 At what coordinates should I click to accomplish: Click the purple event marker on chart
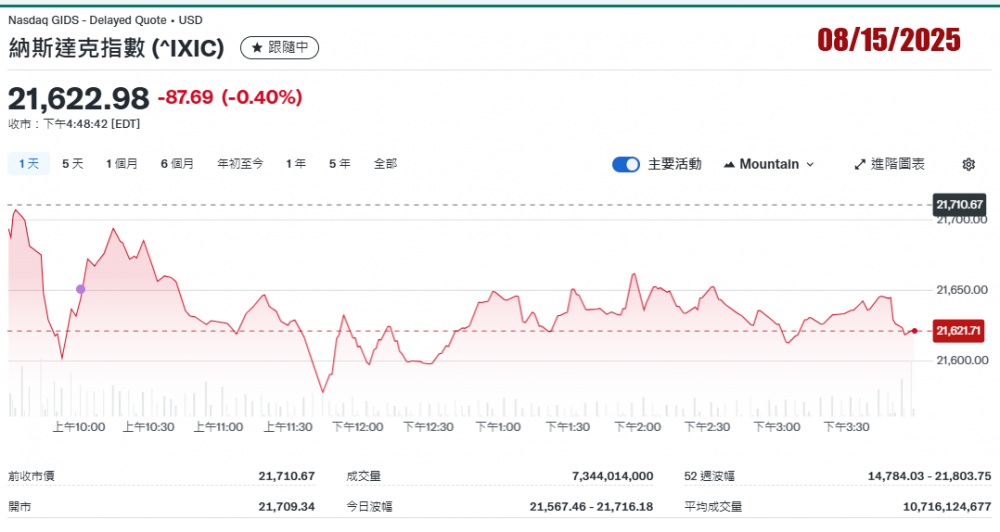coord(81,289)
